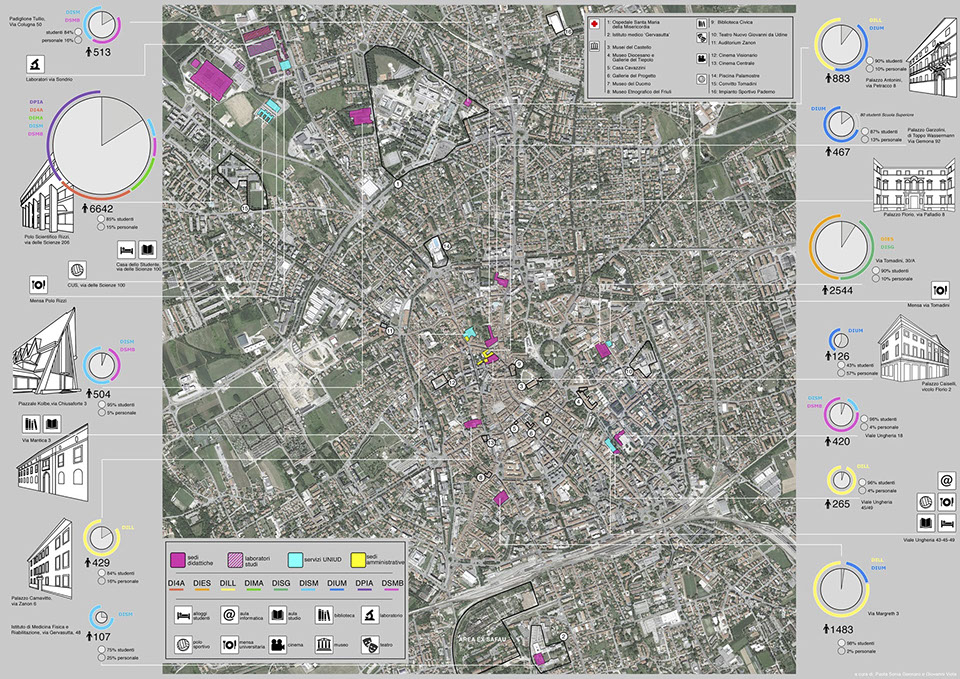Select the 'mensa universitaria' icon in legend
Viewport: 960px width, 679px height.
(x=229, y=645)
